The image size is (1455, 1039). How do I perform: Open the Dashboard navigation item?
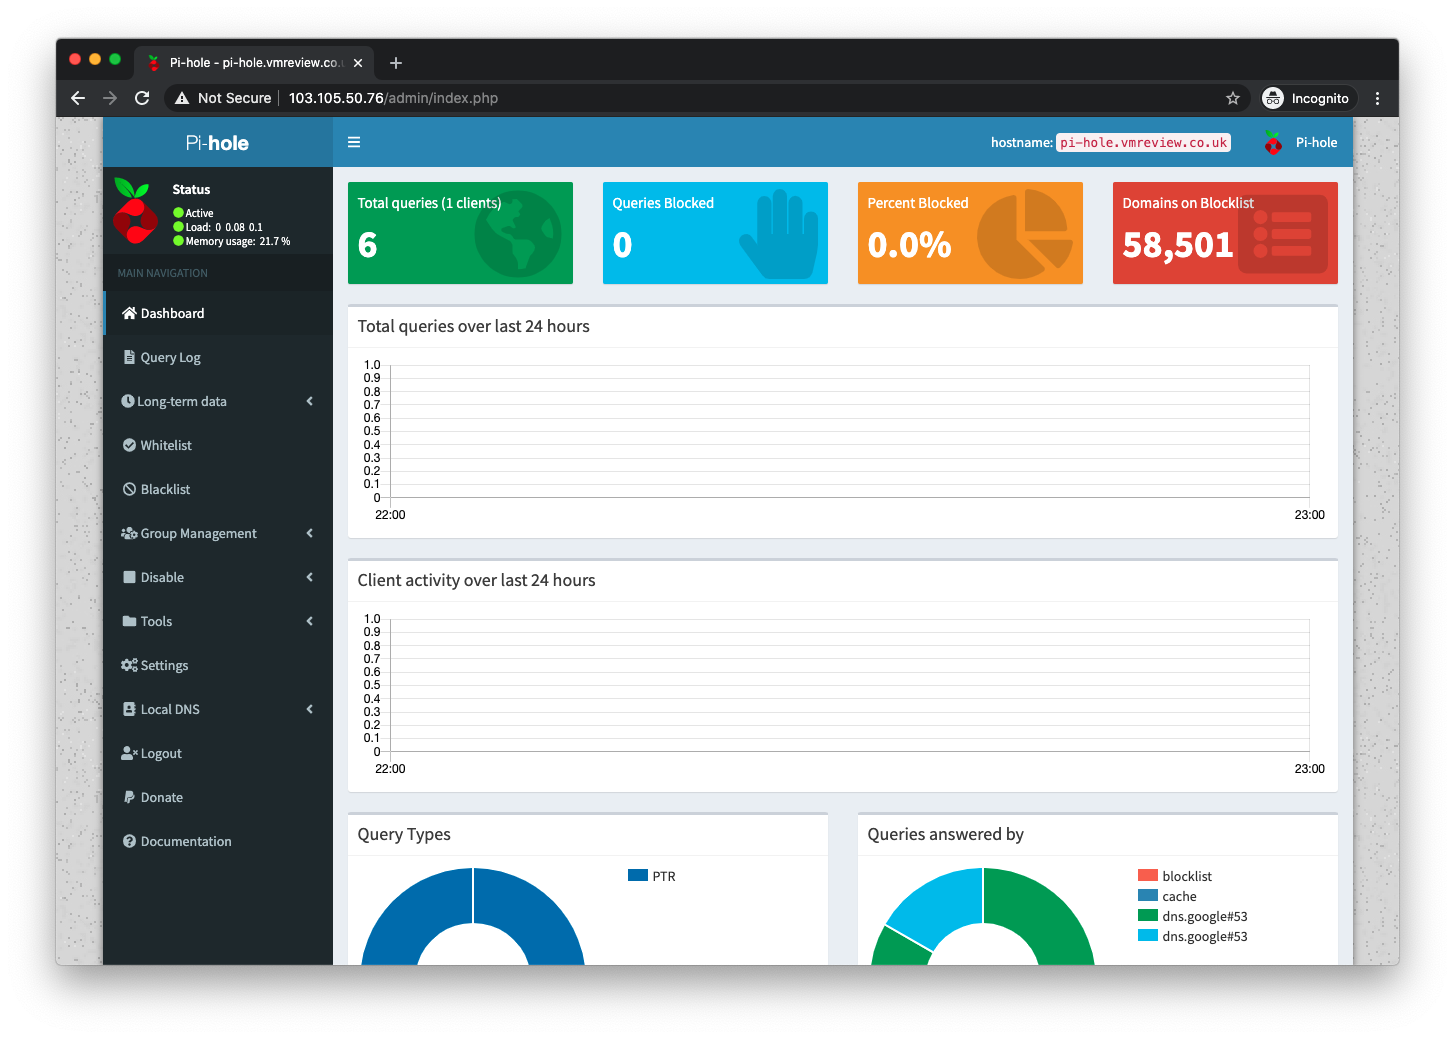[x=172, y=313]
